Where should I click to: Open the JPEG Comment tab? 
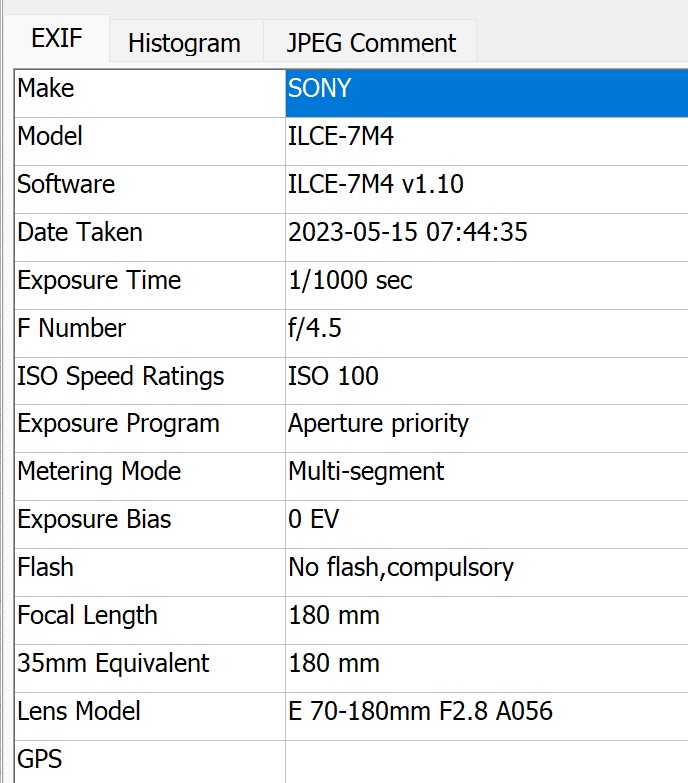[371, 43]
